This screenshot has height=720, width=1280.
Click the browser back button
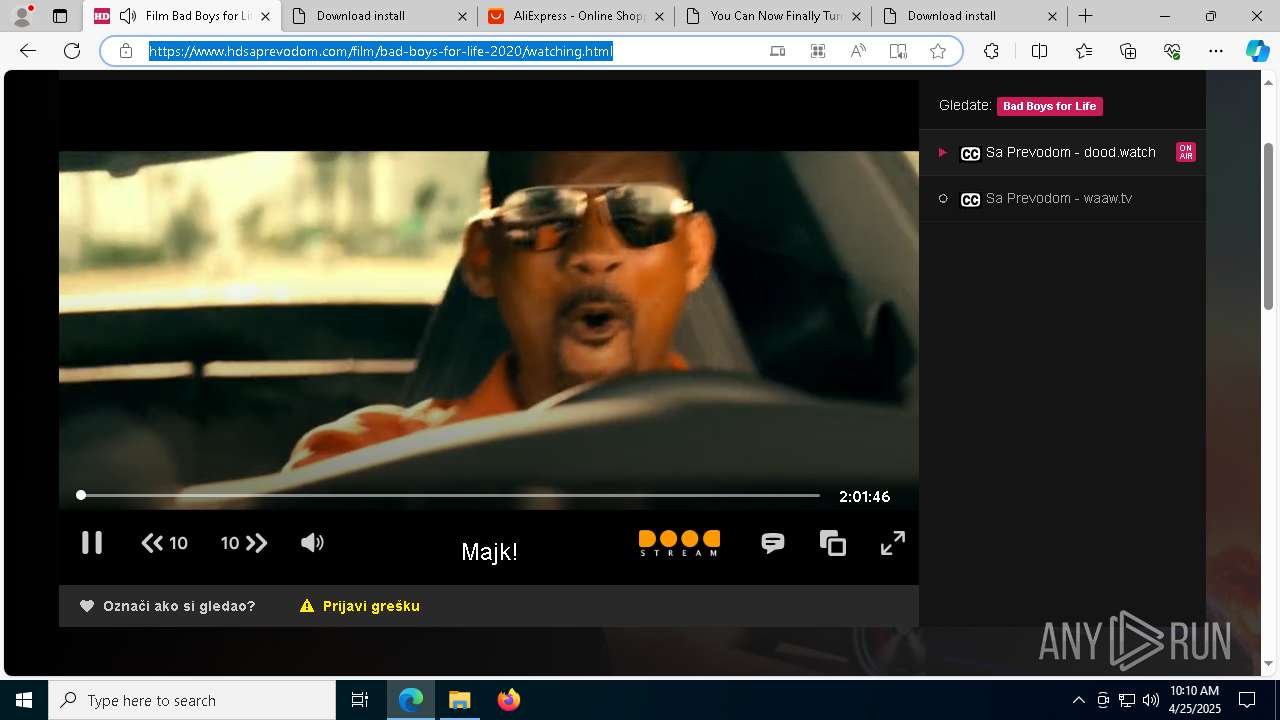point(28,51)
